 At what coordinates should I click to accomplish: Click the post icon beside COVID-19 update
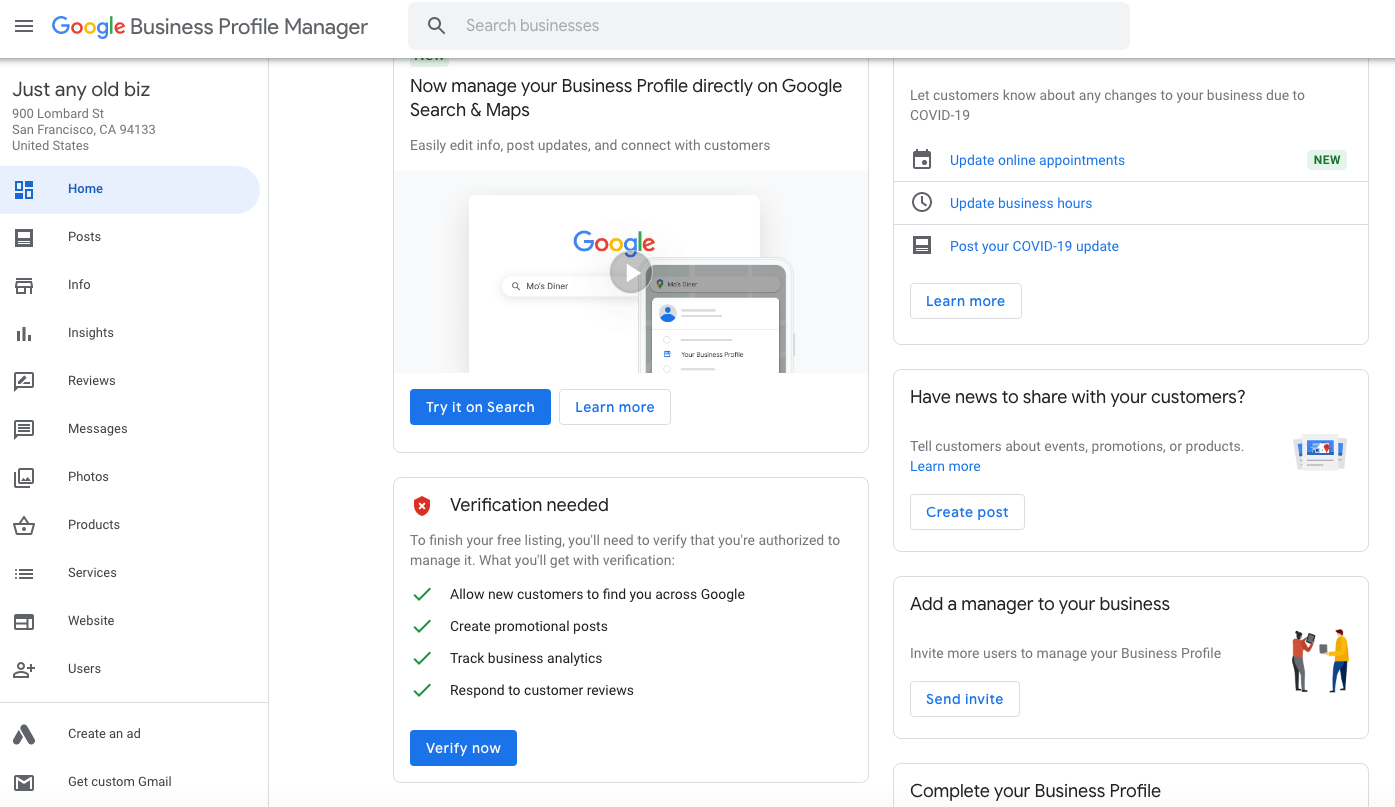pyautogui.click(x=922, y=245)
